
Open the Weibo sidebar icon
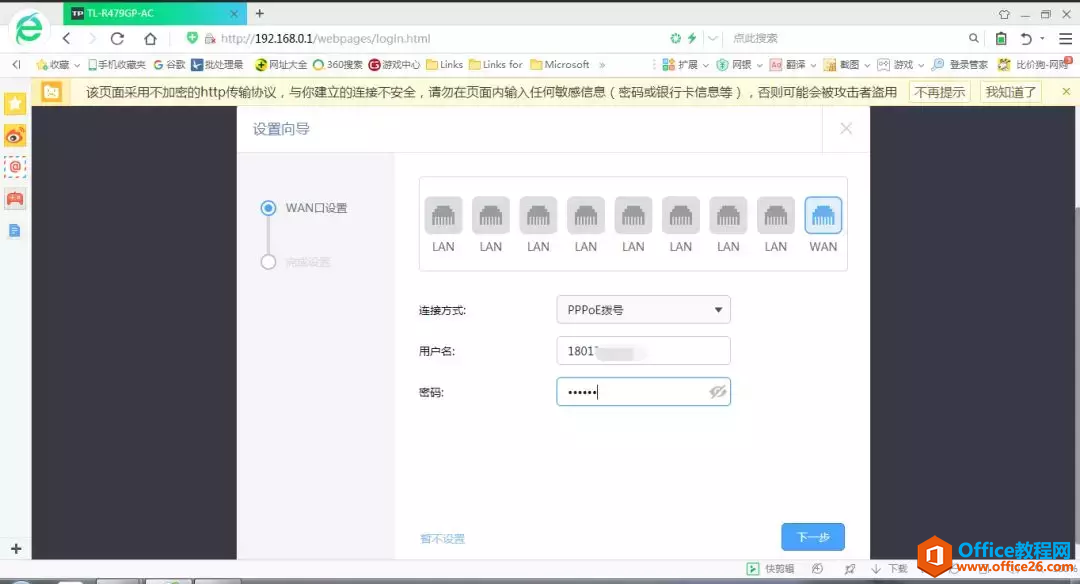tap(15, 136)
